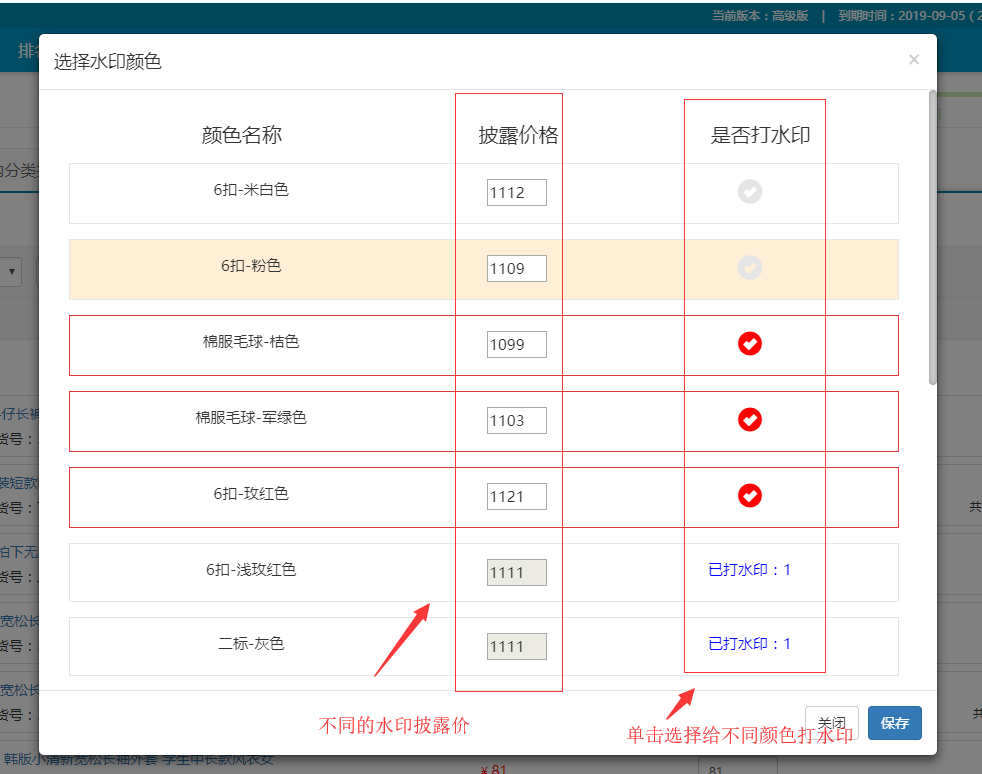This screenshot has height=774, width=982.
Task: Open 已打水印：1 link for 6扣-浅玫红色
Action: pyautogui.click(x=749, y=570)
